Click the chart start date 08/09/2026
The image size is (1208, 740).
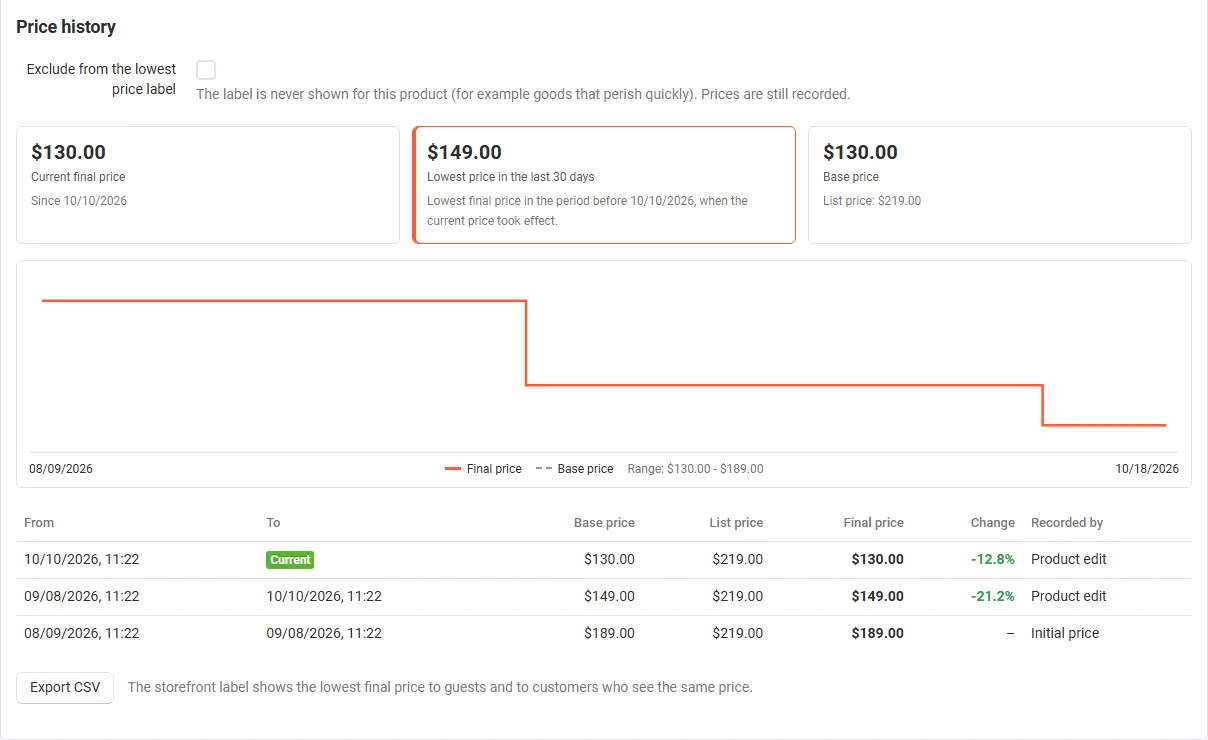tap(61, 469)
